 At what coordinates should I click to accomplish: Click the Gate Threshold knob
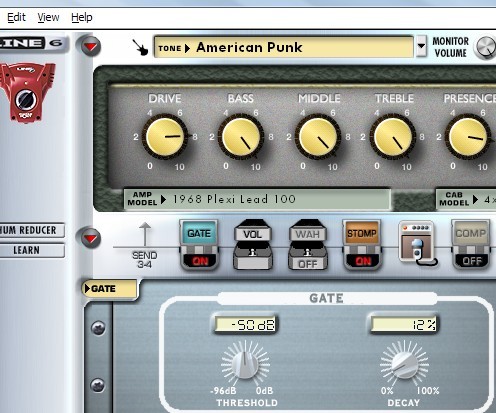click(245, 364)
